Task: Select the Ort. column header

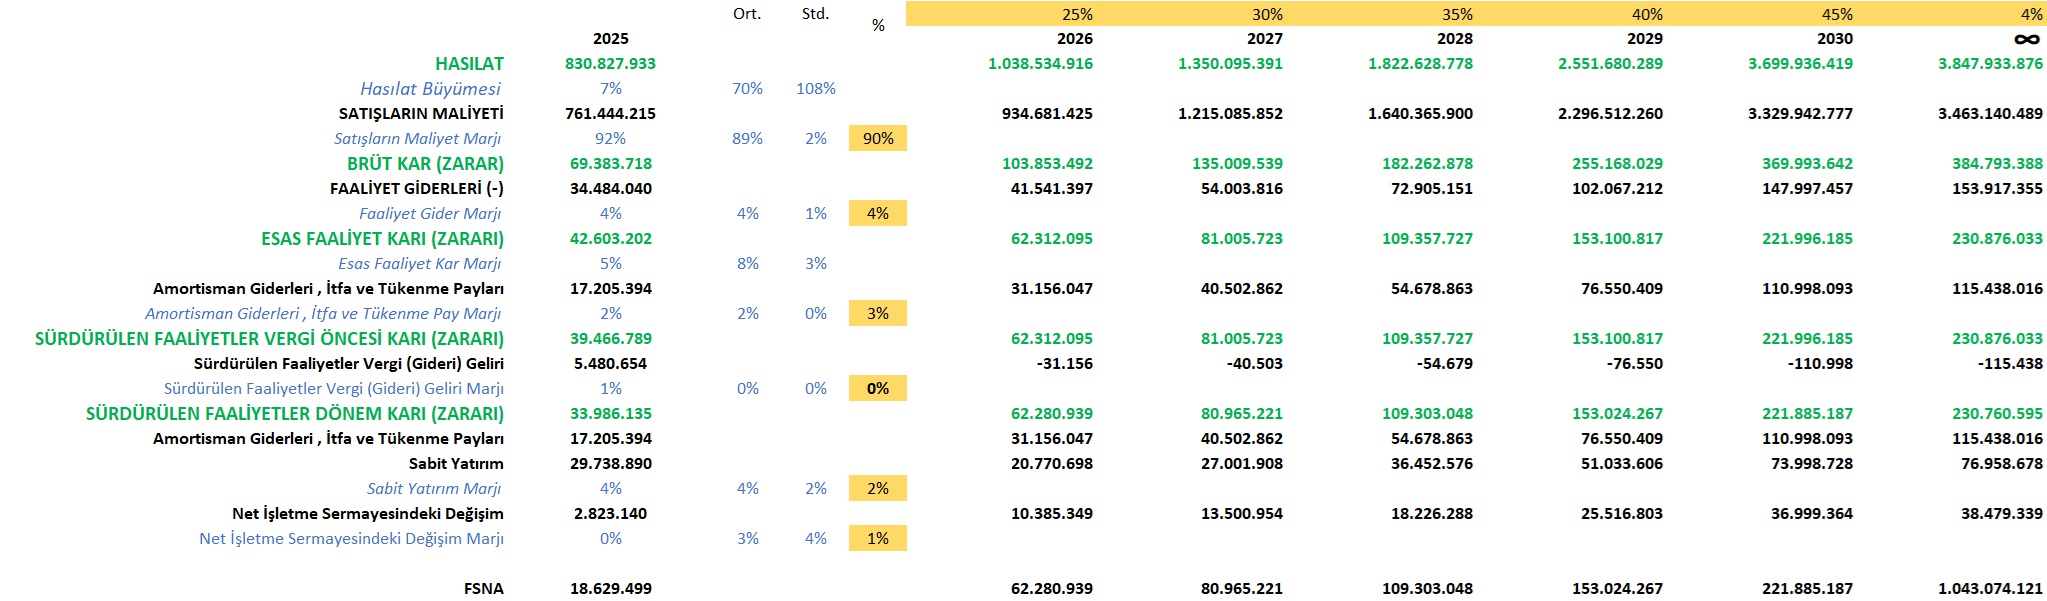Action: tap(747, 14)
